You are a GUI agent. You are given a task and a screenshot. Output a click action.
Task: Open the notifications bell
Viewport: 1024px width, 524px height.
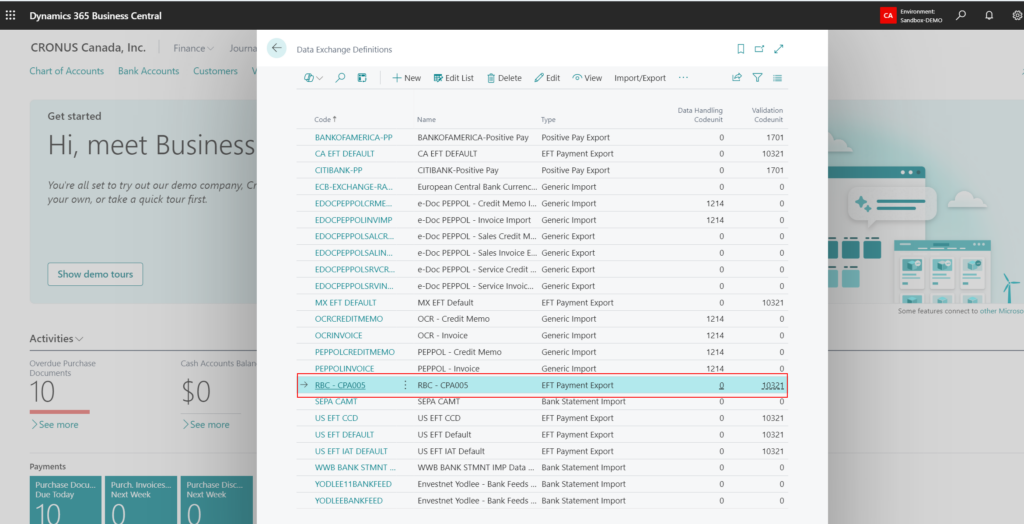point(989,15)
